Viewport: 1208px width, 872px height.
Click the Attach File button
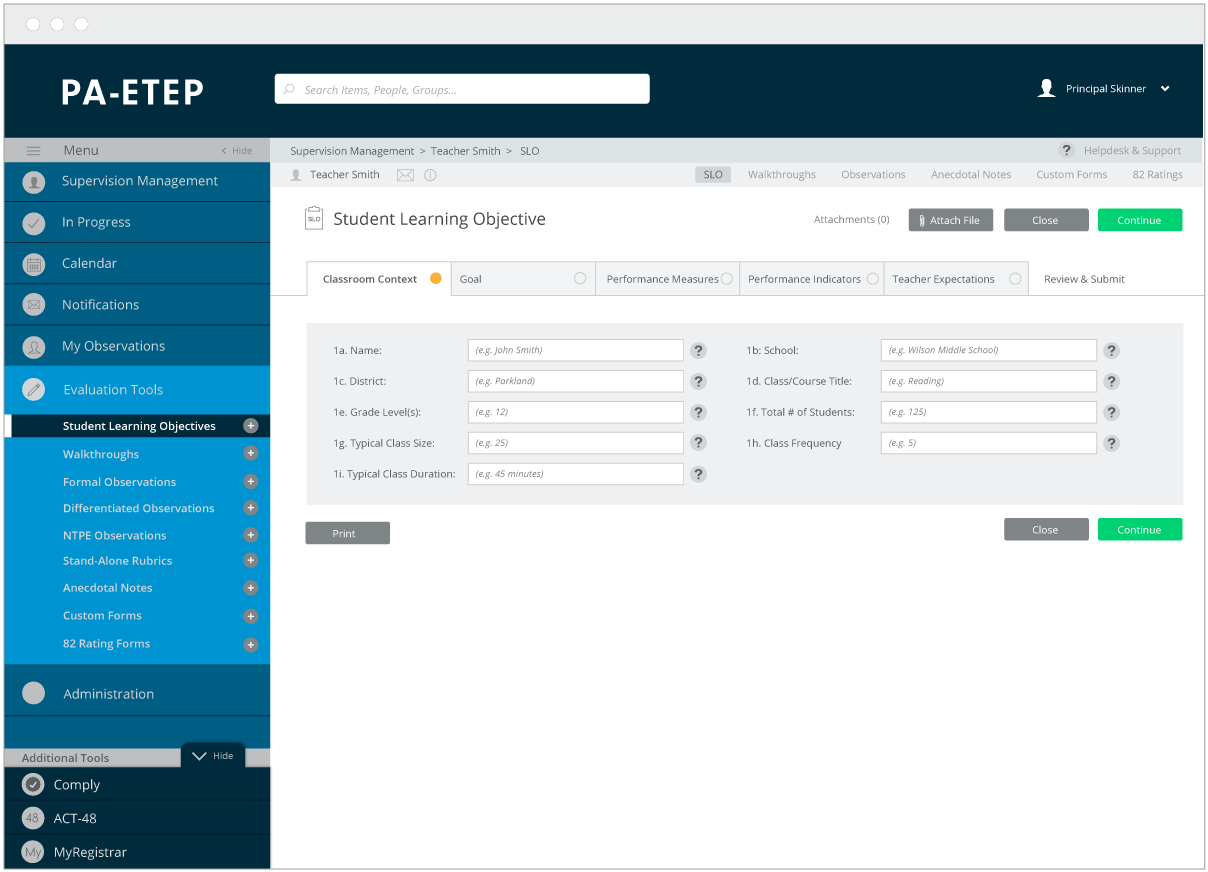(x=951, y=220)
